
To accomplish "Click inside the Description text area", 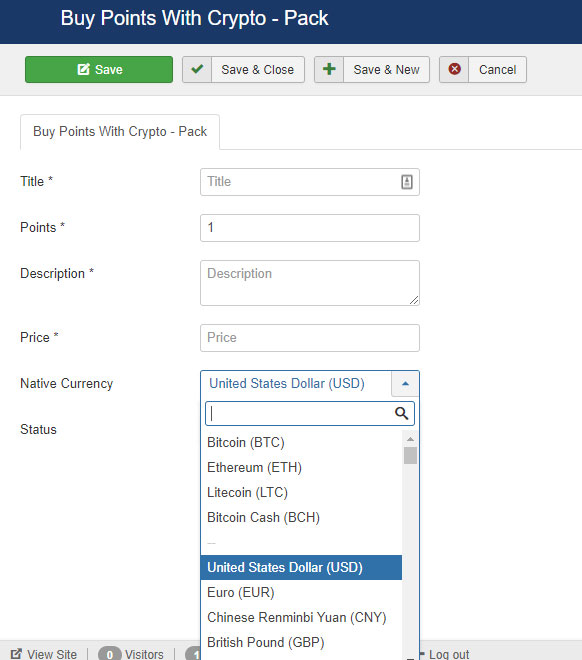I will click(x=310, y=283).
